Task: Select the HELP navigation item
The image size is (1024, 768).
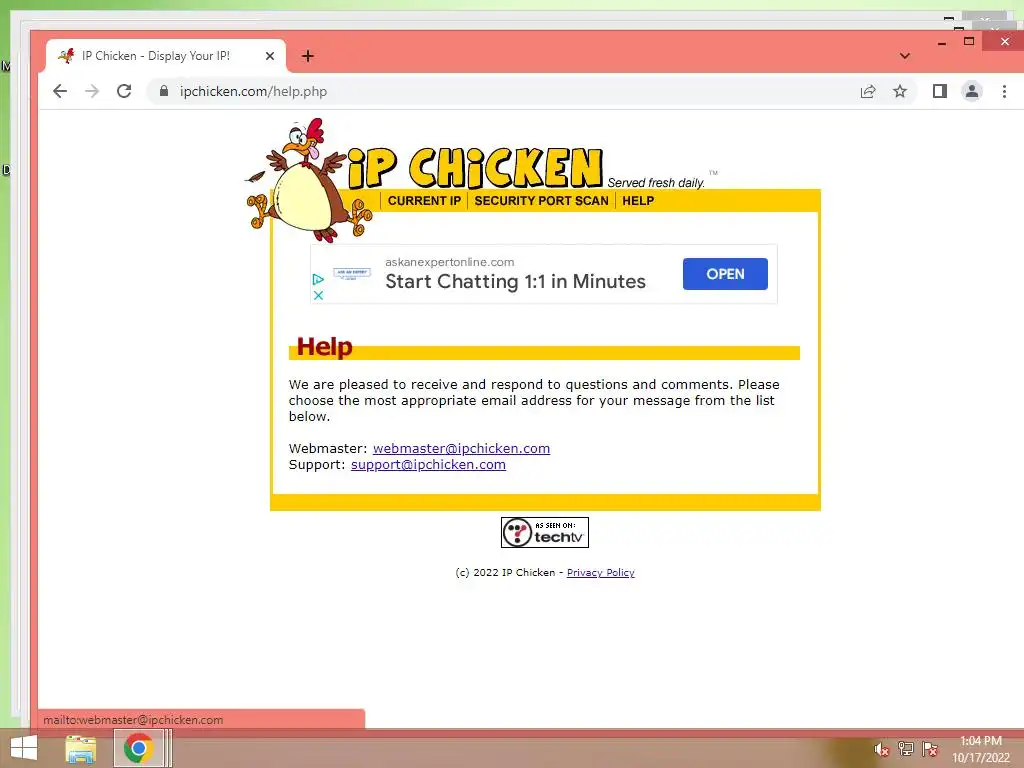Action: pyautogui.click(x=638, y=201)
